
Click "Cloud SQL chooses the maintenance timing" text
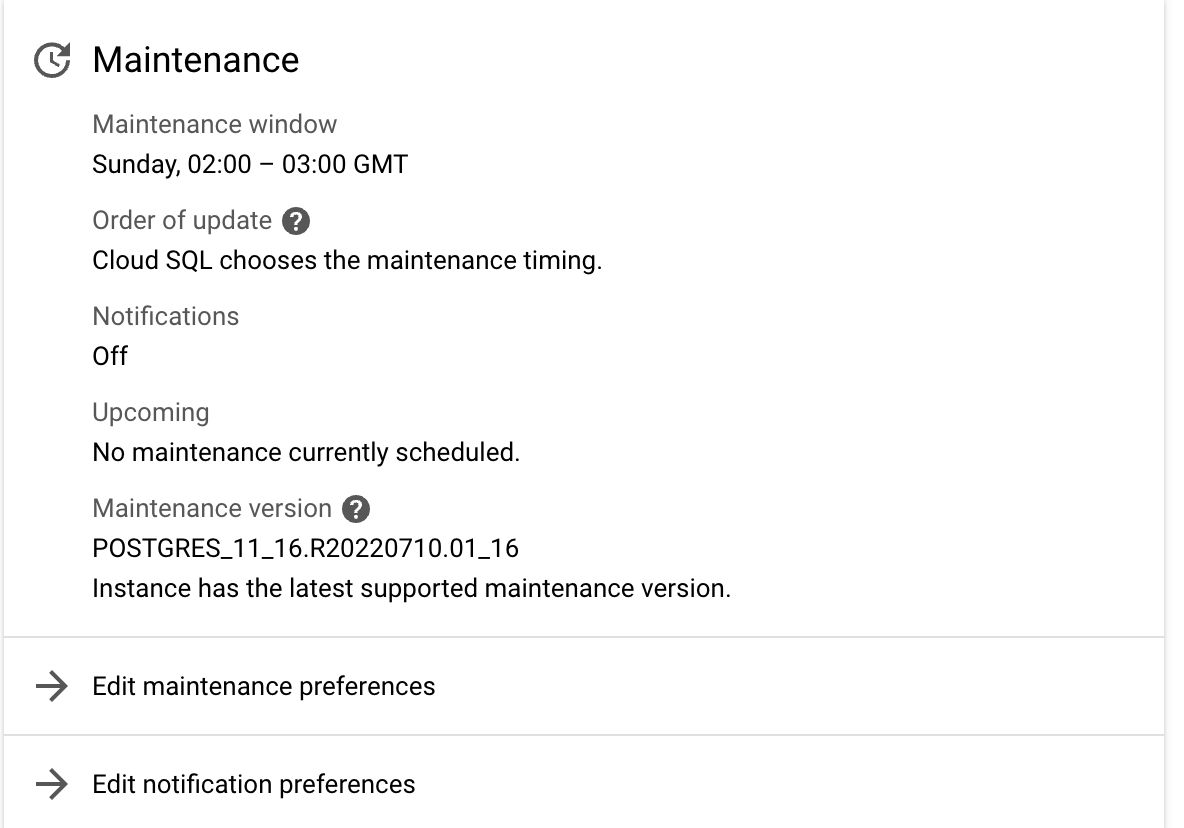tap(347, 260)
